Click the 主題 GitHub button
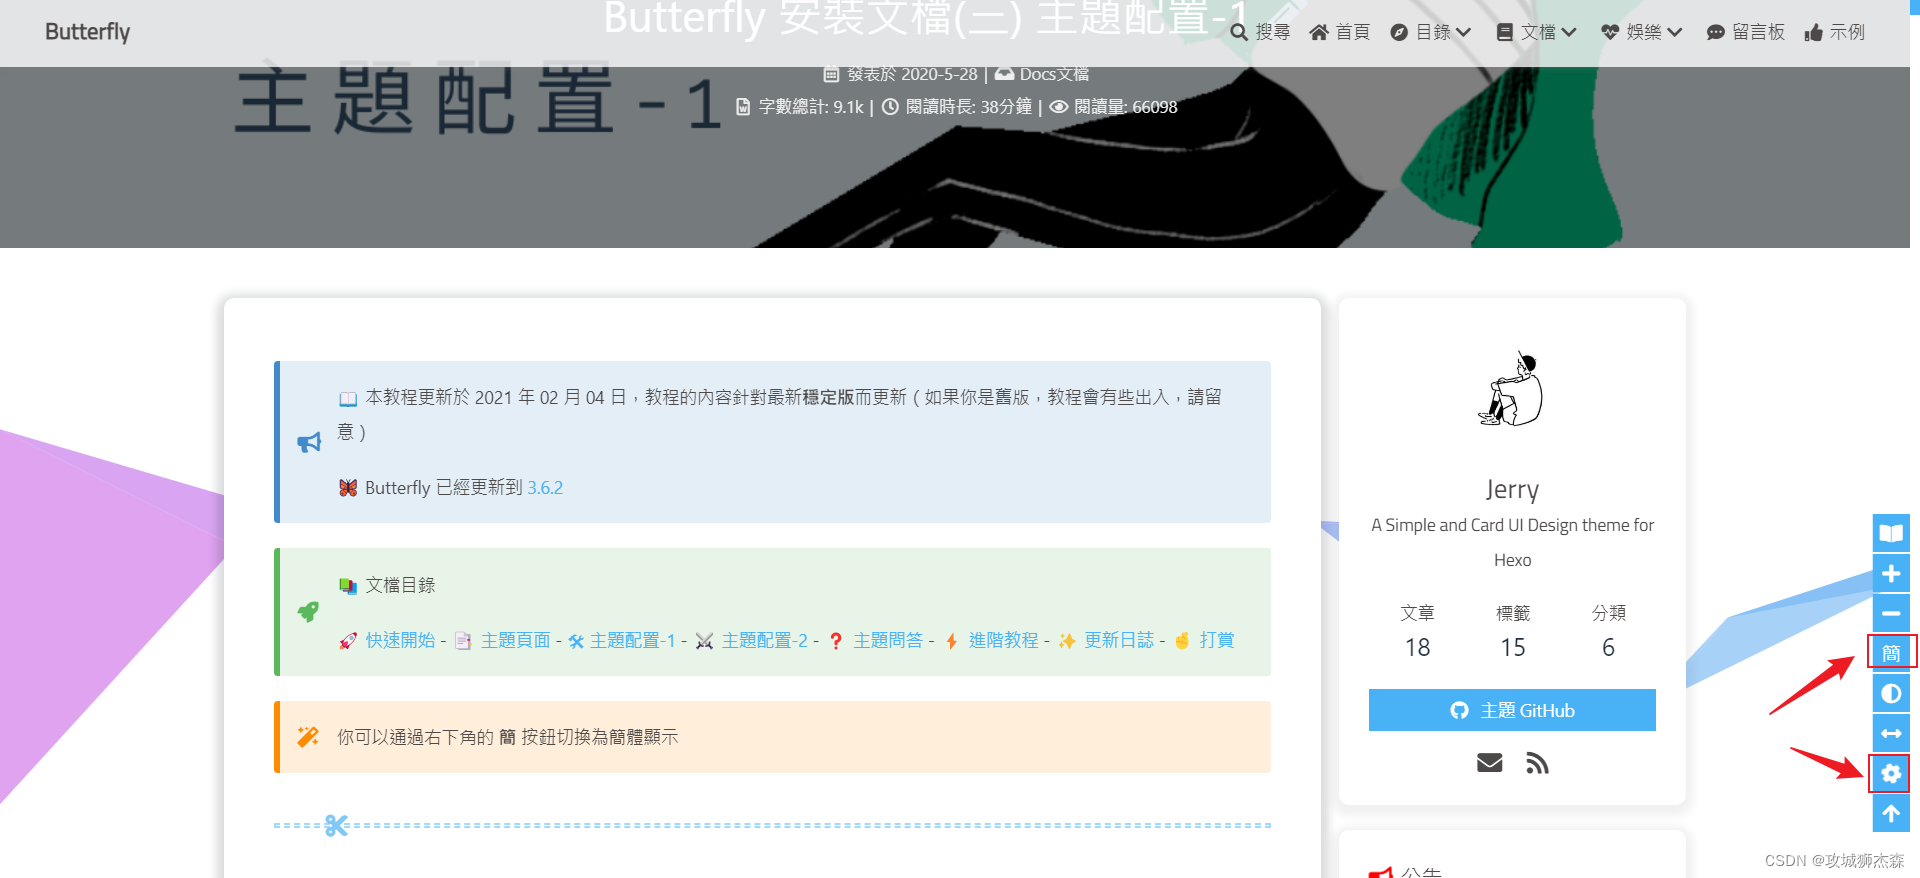The image size is (1920, 878). click(1512, 710)
